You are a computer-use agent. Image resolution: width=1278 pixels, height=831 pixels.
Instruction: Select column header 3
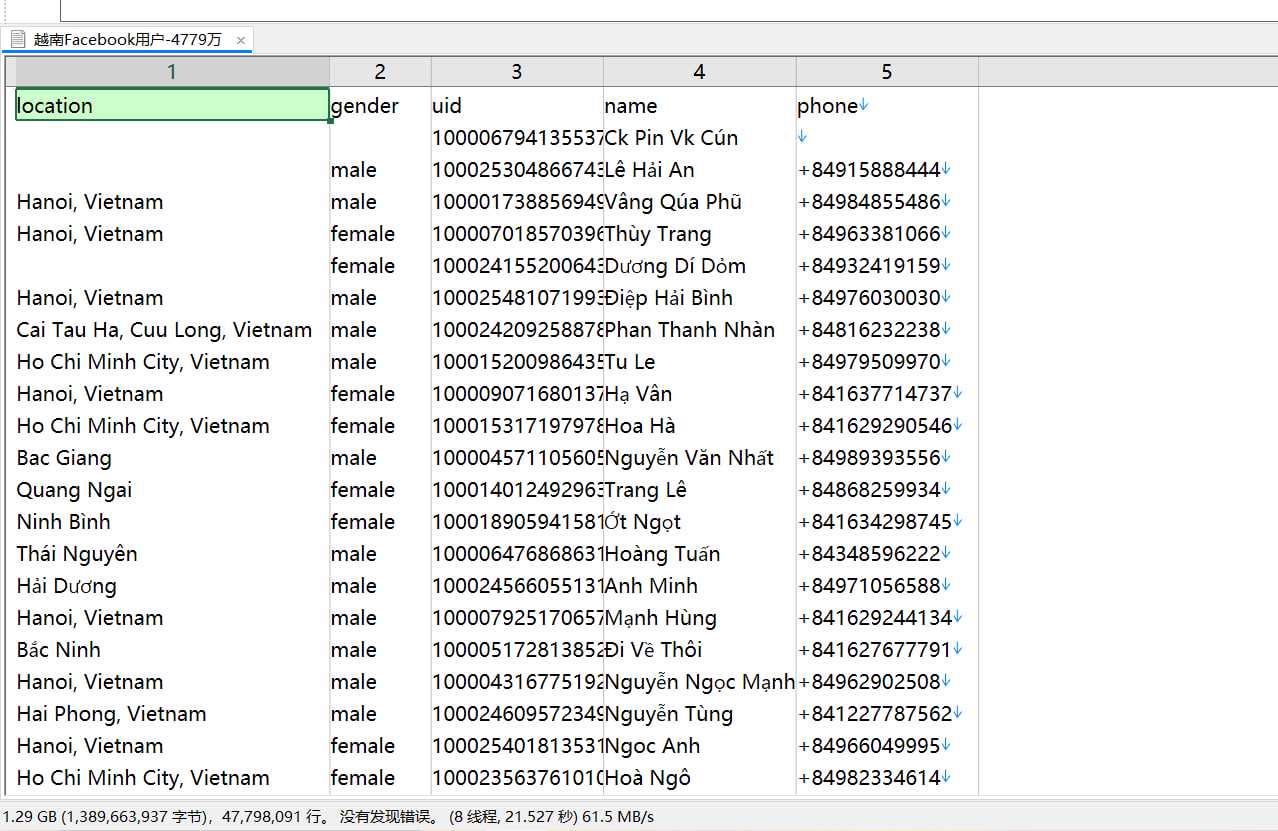pos(517,72)
